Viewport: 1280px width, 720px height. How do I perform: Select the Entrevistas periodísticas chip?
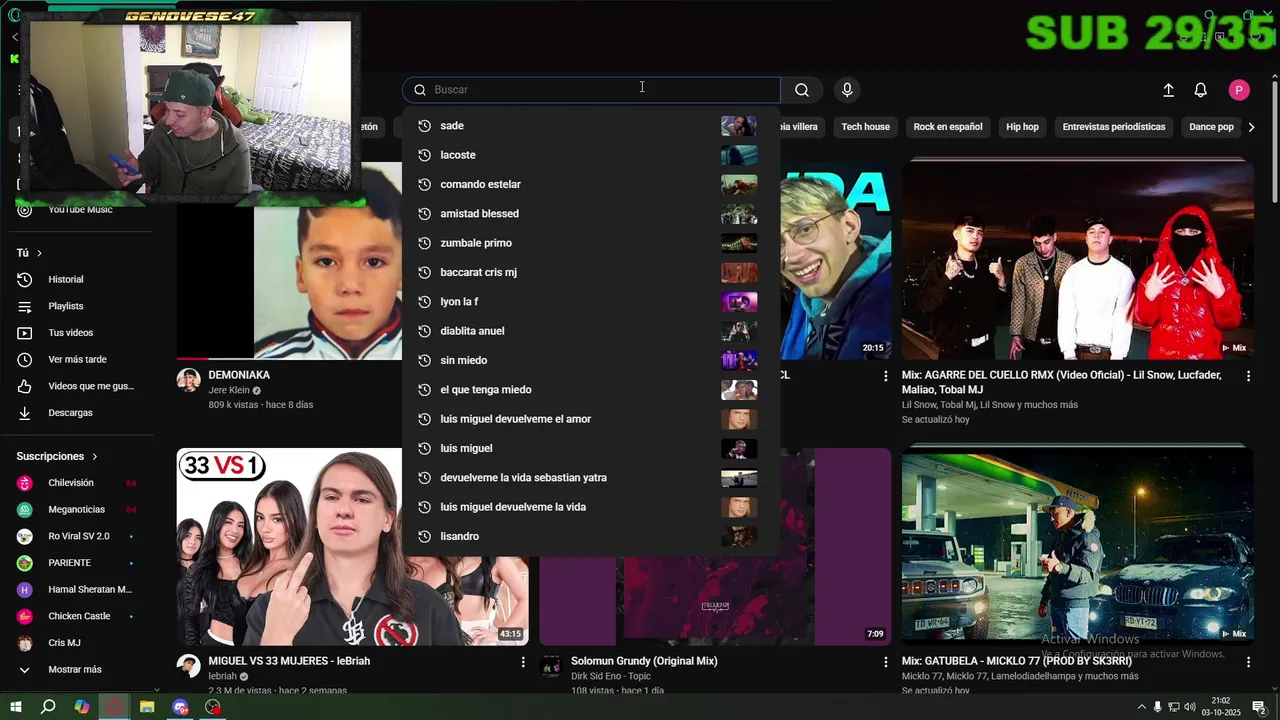(1114, 127)
